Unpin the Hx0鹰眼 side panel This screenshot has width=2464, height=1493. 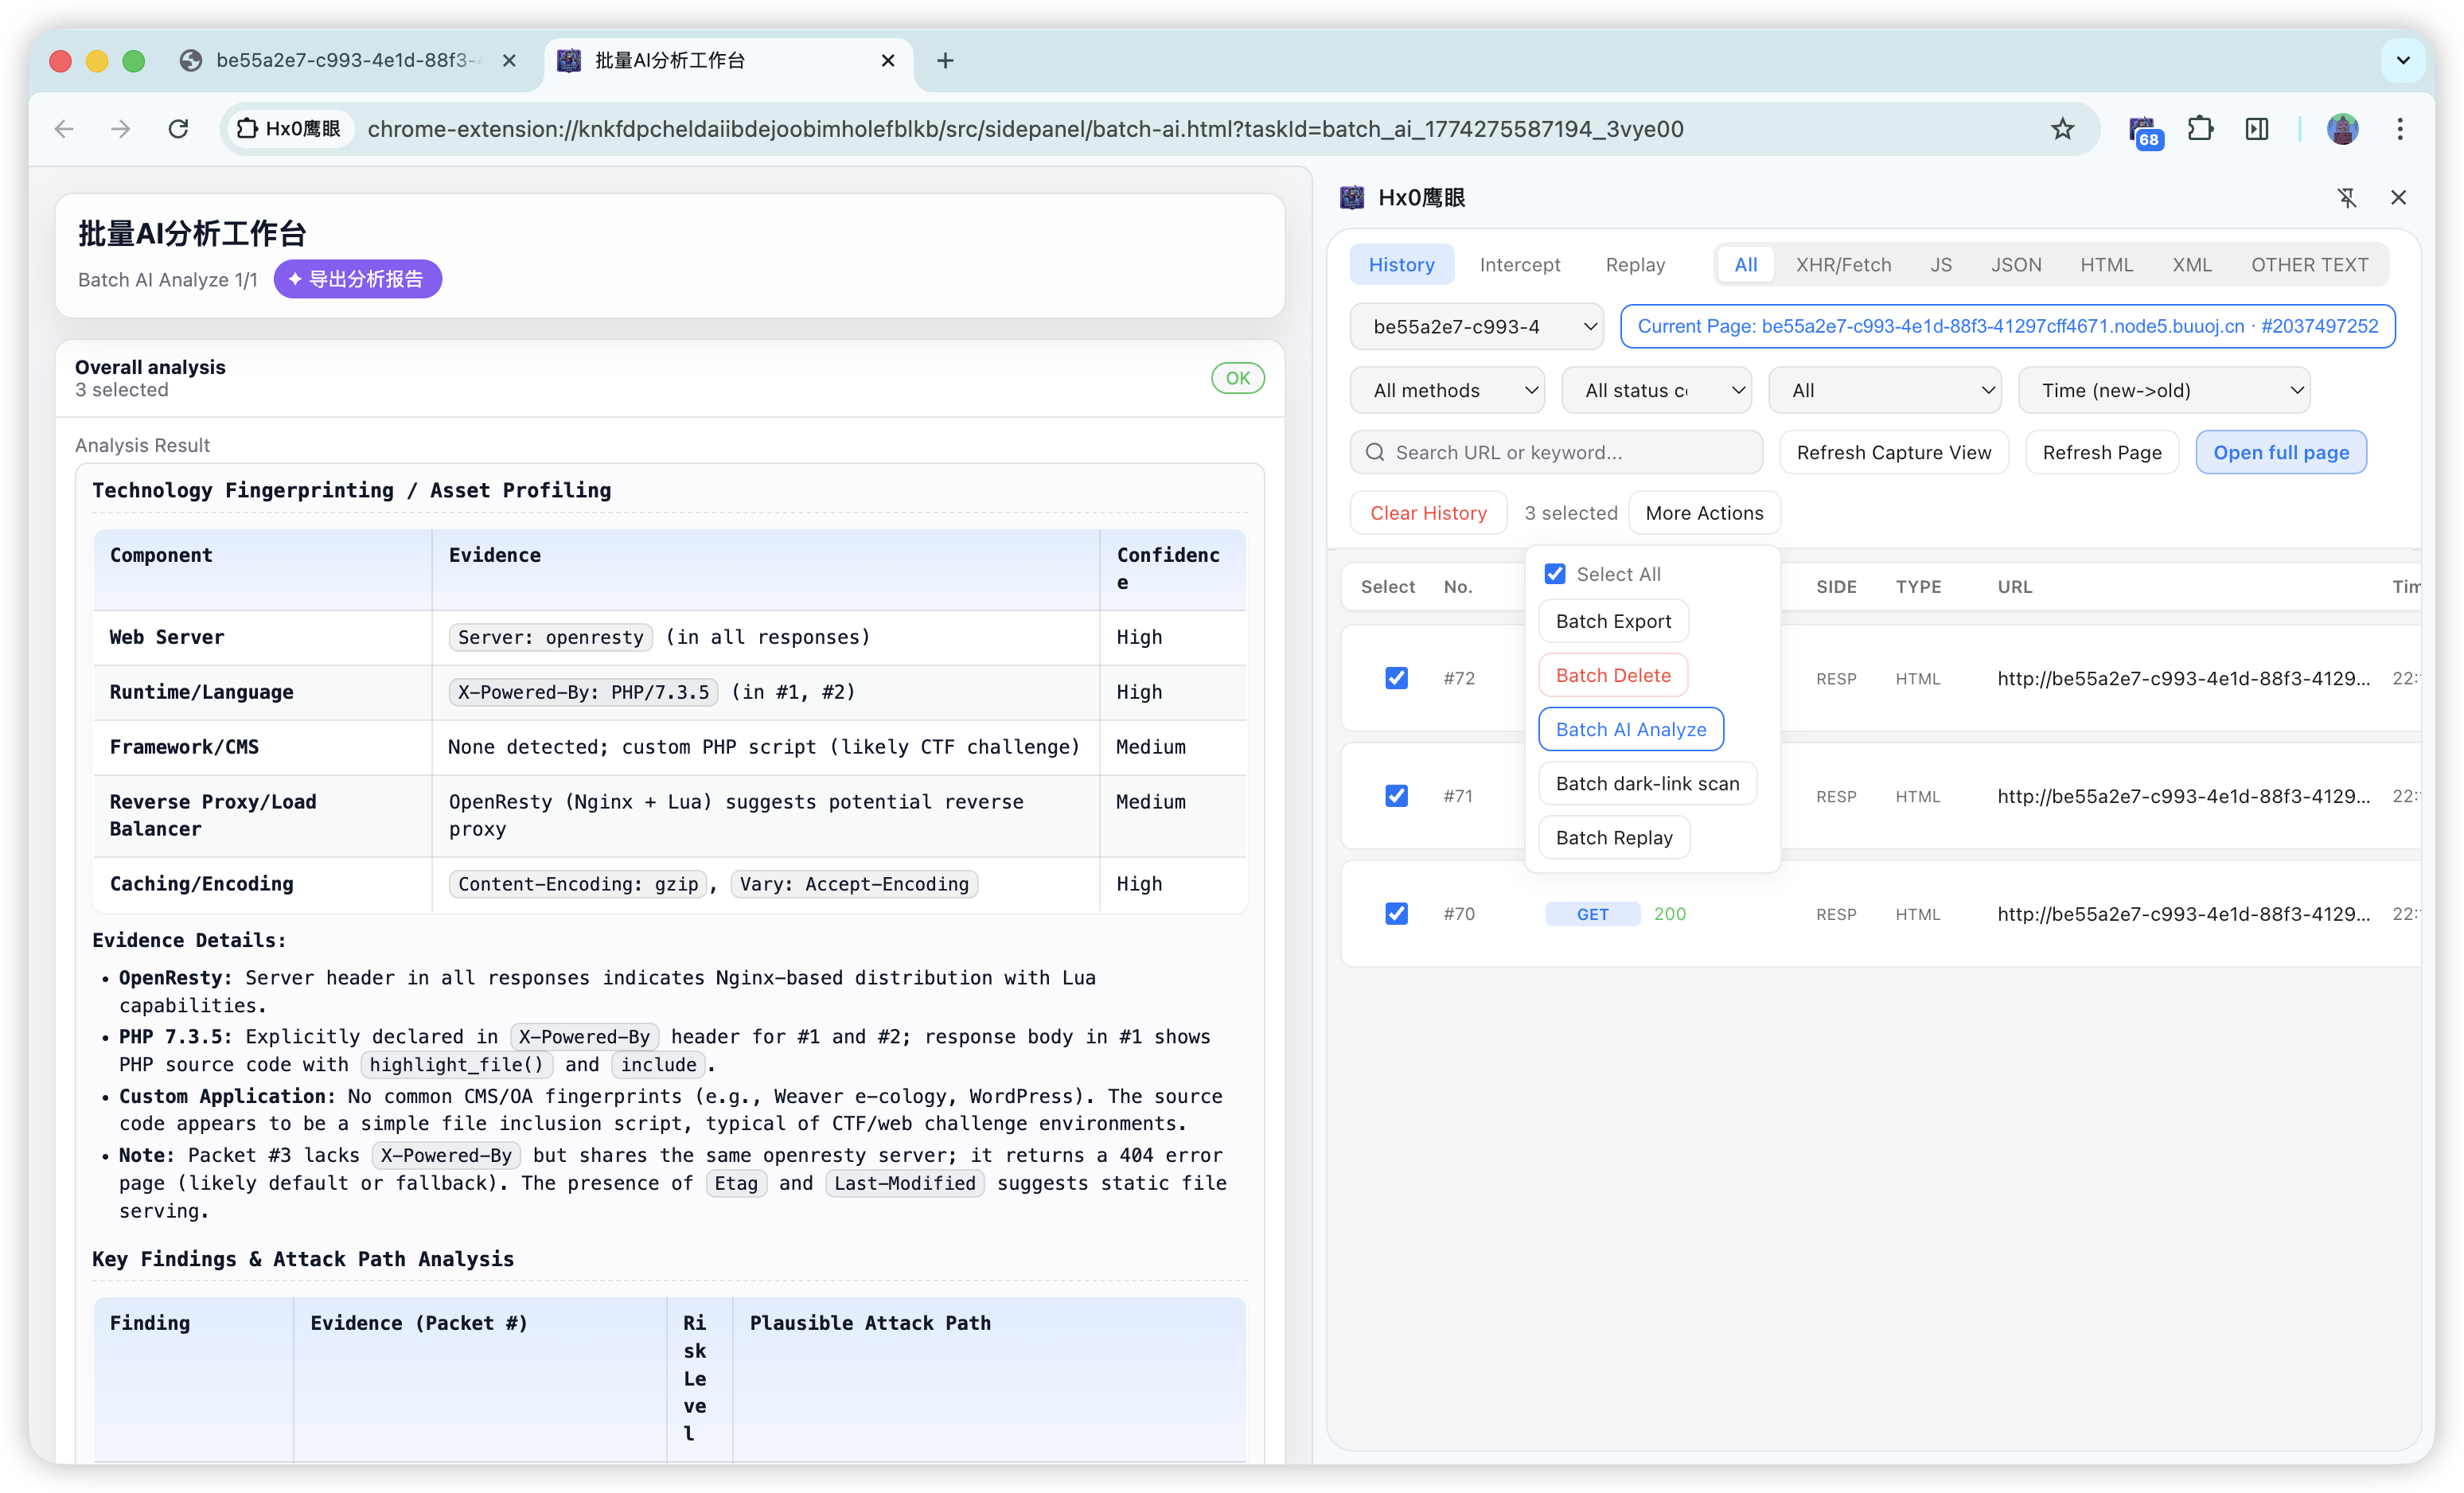click(x=2347, y=198)
